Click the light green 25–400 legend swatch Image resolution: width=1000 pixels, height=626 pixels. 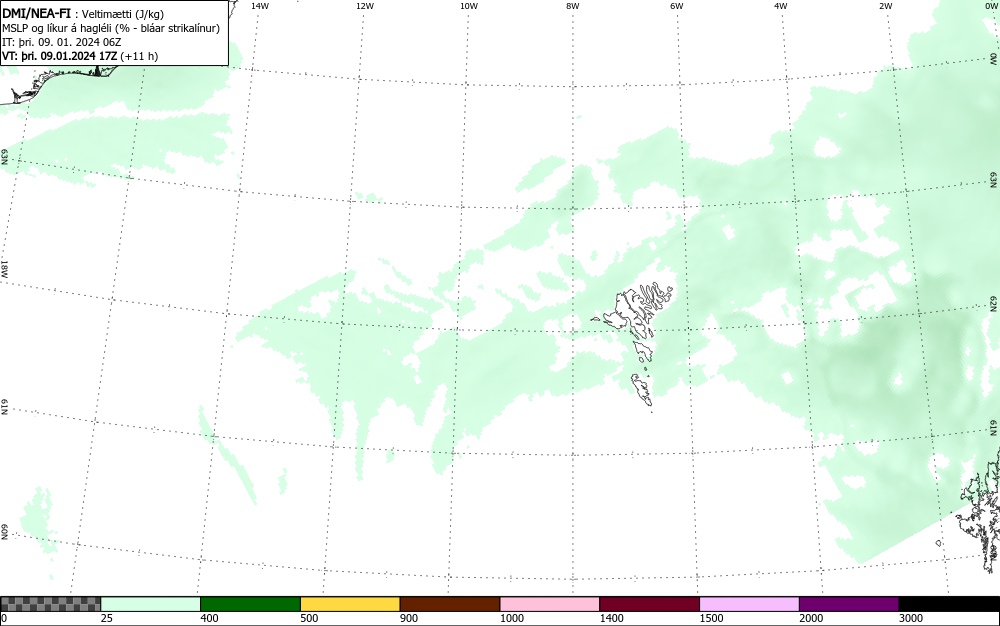click(151, 604)
